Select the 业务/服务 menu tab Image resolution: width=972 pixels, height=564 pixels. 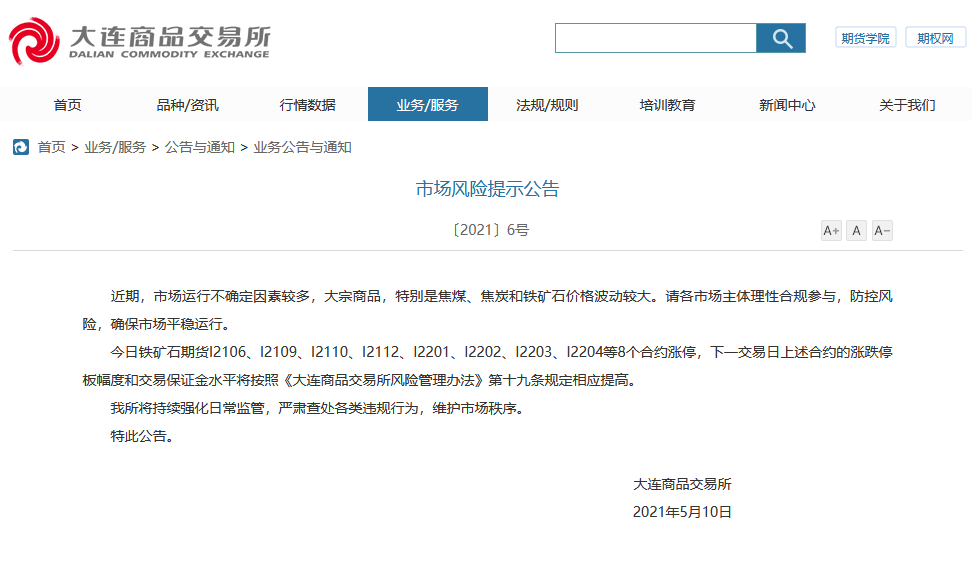point(428,104)
